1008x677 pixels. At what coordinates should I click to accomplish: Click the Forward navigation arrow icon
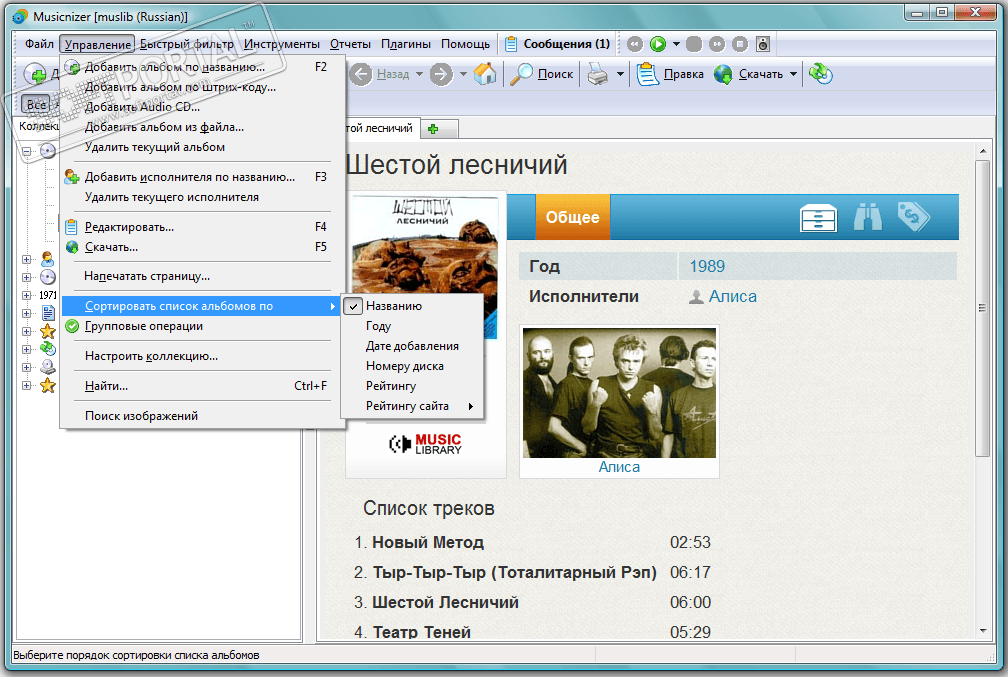[x=441, y=74]
